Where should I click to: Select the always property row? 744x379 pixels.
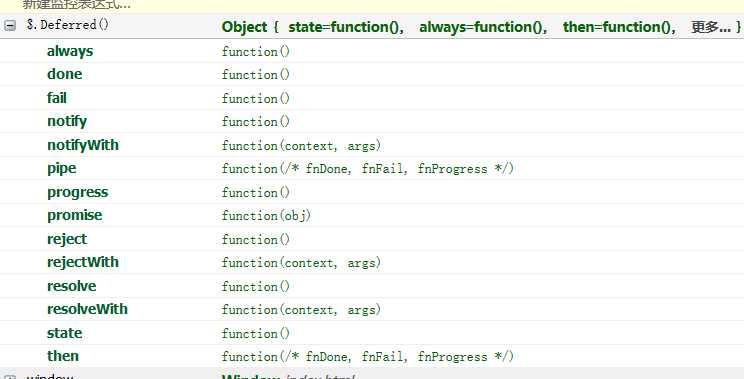(x=372, y=51)
